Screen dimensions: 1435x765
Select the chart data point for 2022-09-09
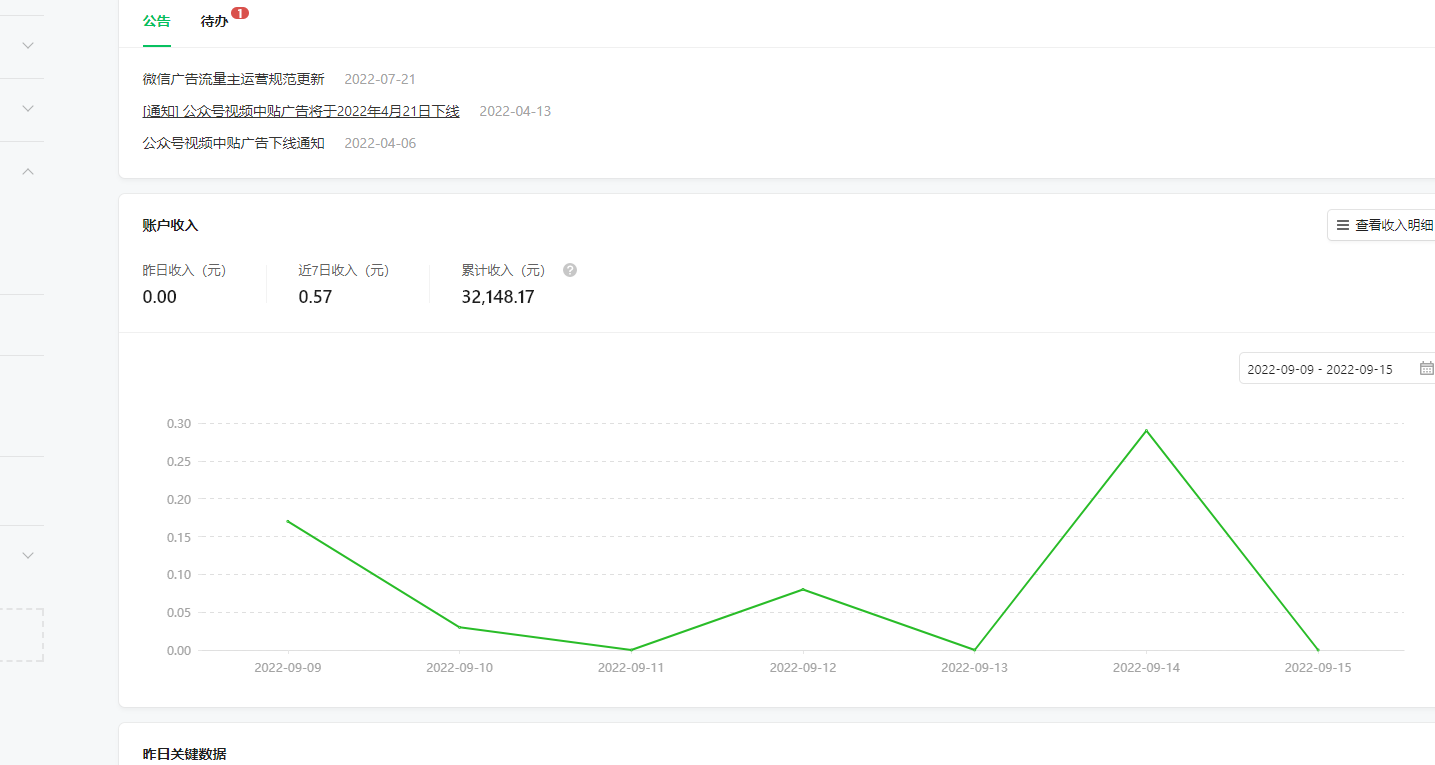click(288, 521)
